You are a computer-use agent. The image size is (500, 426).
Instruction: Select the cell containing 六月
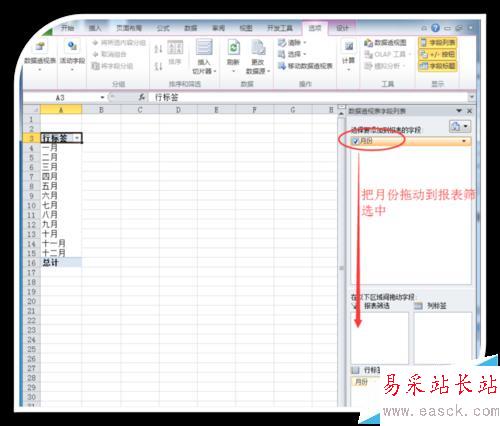pos(61,196)
